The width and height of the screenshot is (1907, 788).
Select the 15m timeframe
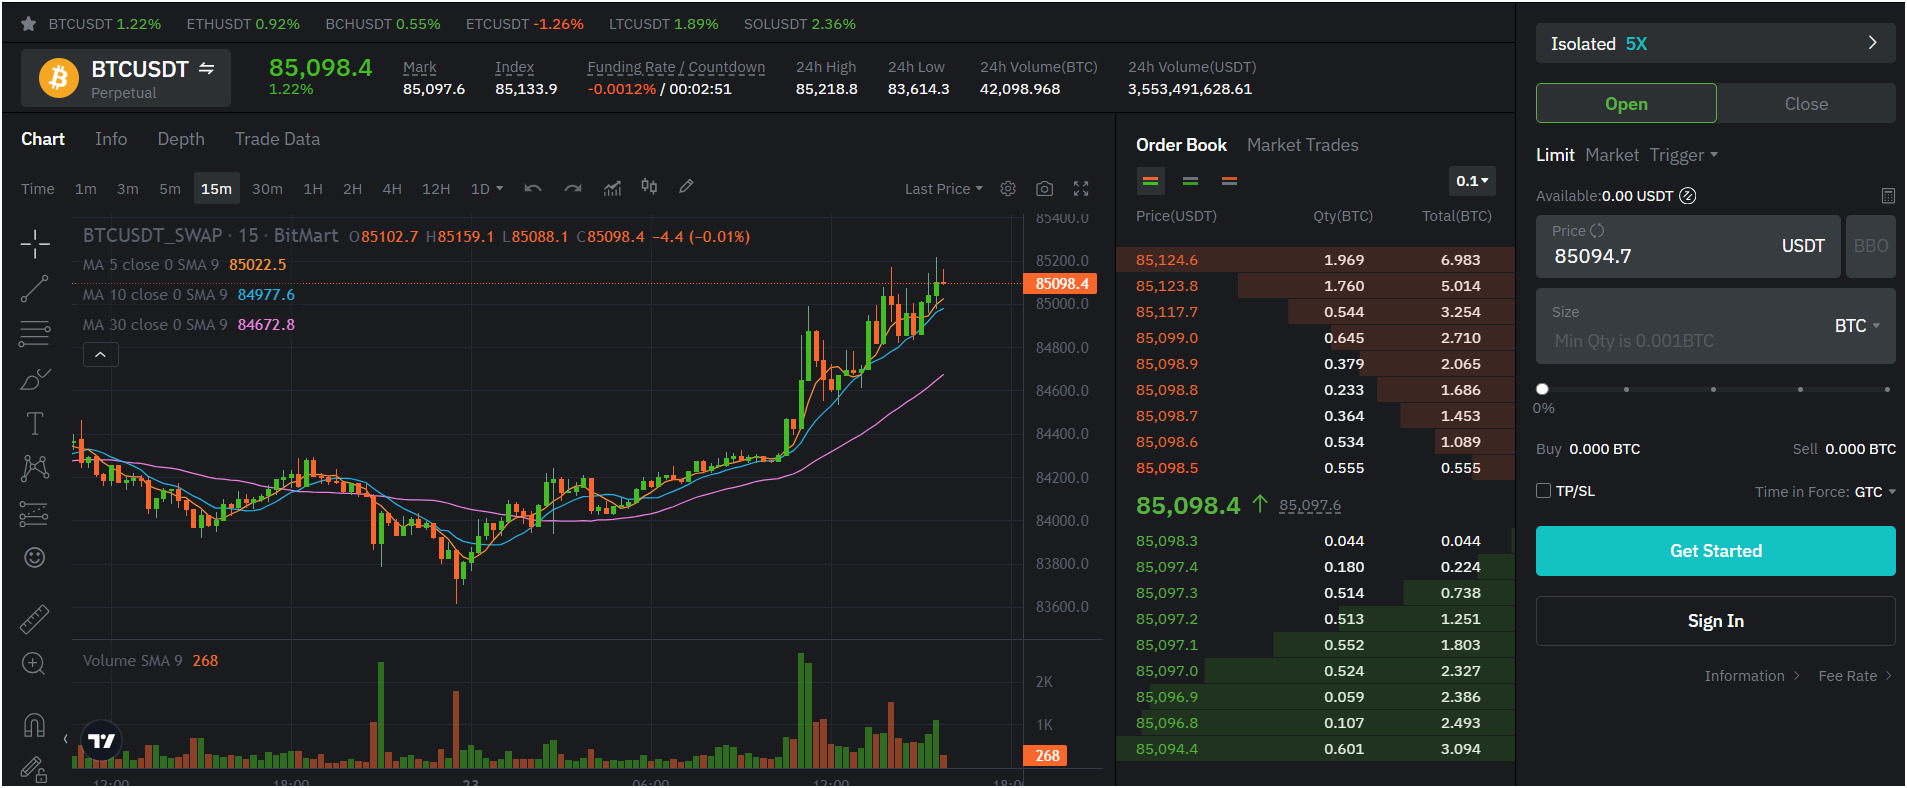pos(216,189)
